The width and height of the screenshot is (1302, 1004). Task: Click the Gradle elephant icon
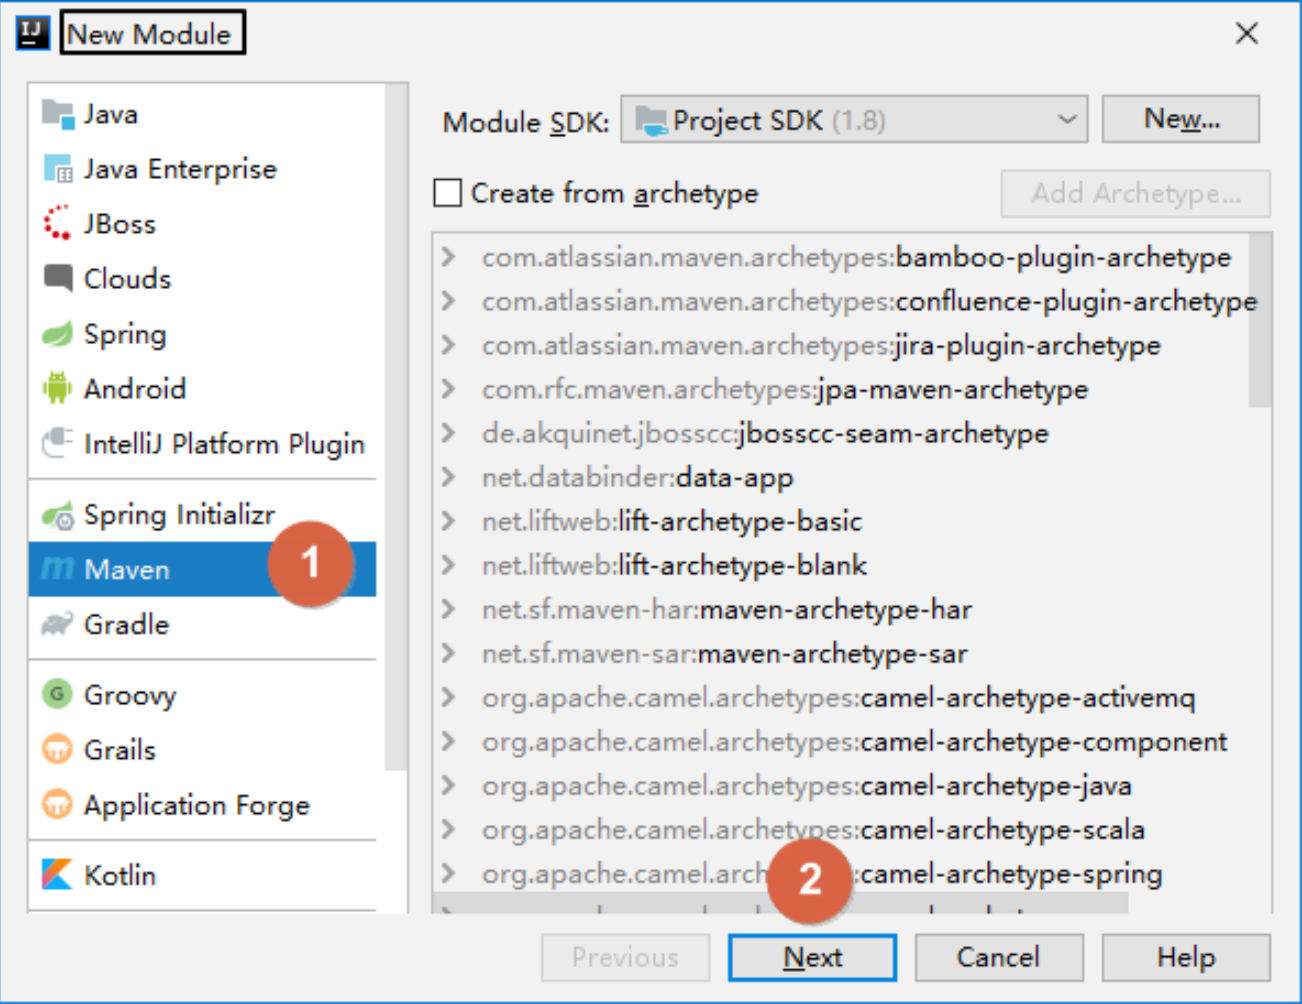tap(58, 624)
